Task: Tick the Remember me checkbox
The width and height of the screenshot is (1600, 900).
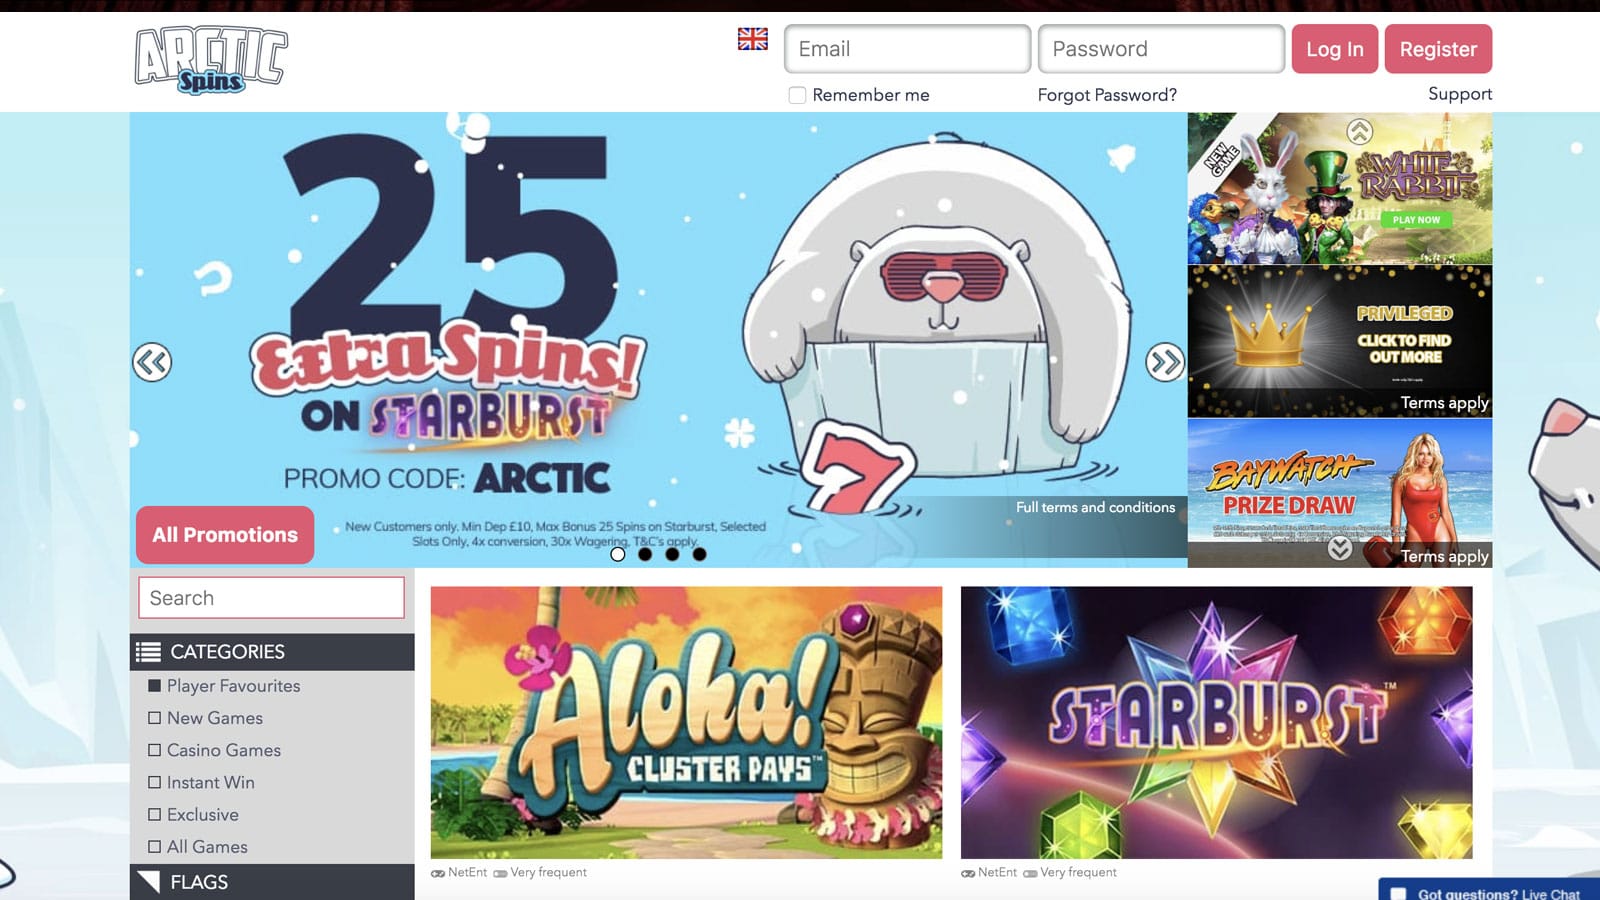Action: click(x=797, y=95)
